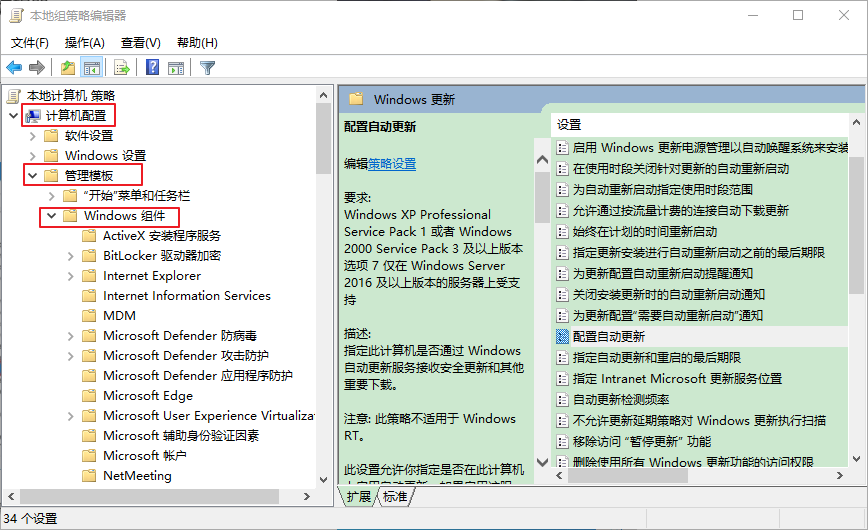Select 为更新配置自动重新启动提醒通知 policy
The width and height of the screenshot is (868, 530).
(x=663, y=274)
